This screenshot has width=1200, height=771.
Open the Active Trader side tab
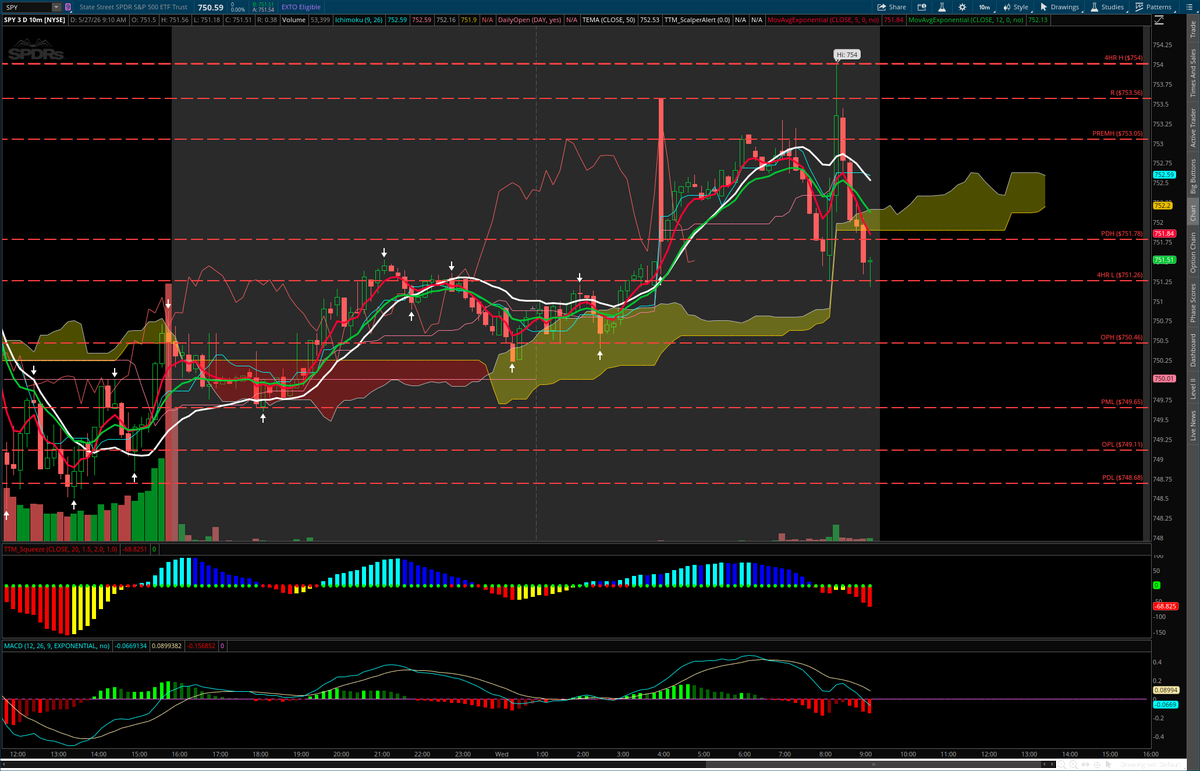(x=1191, y=127)
